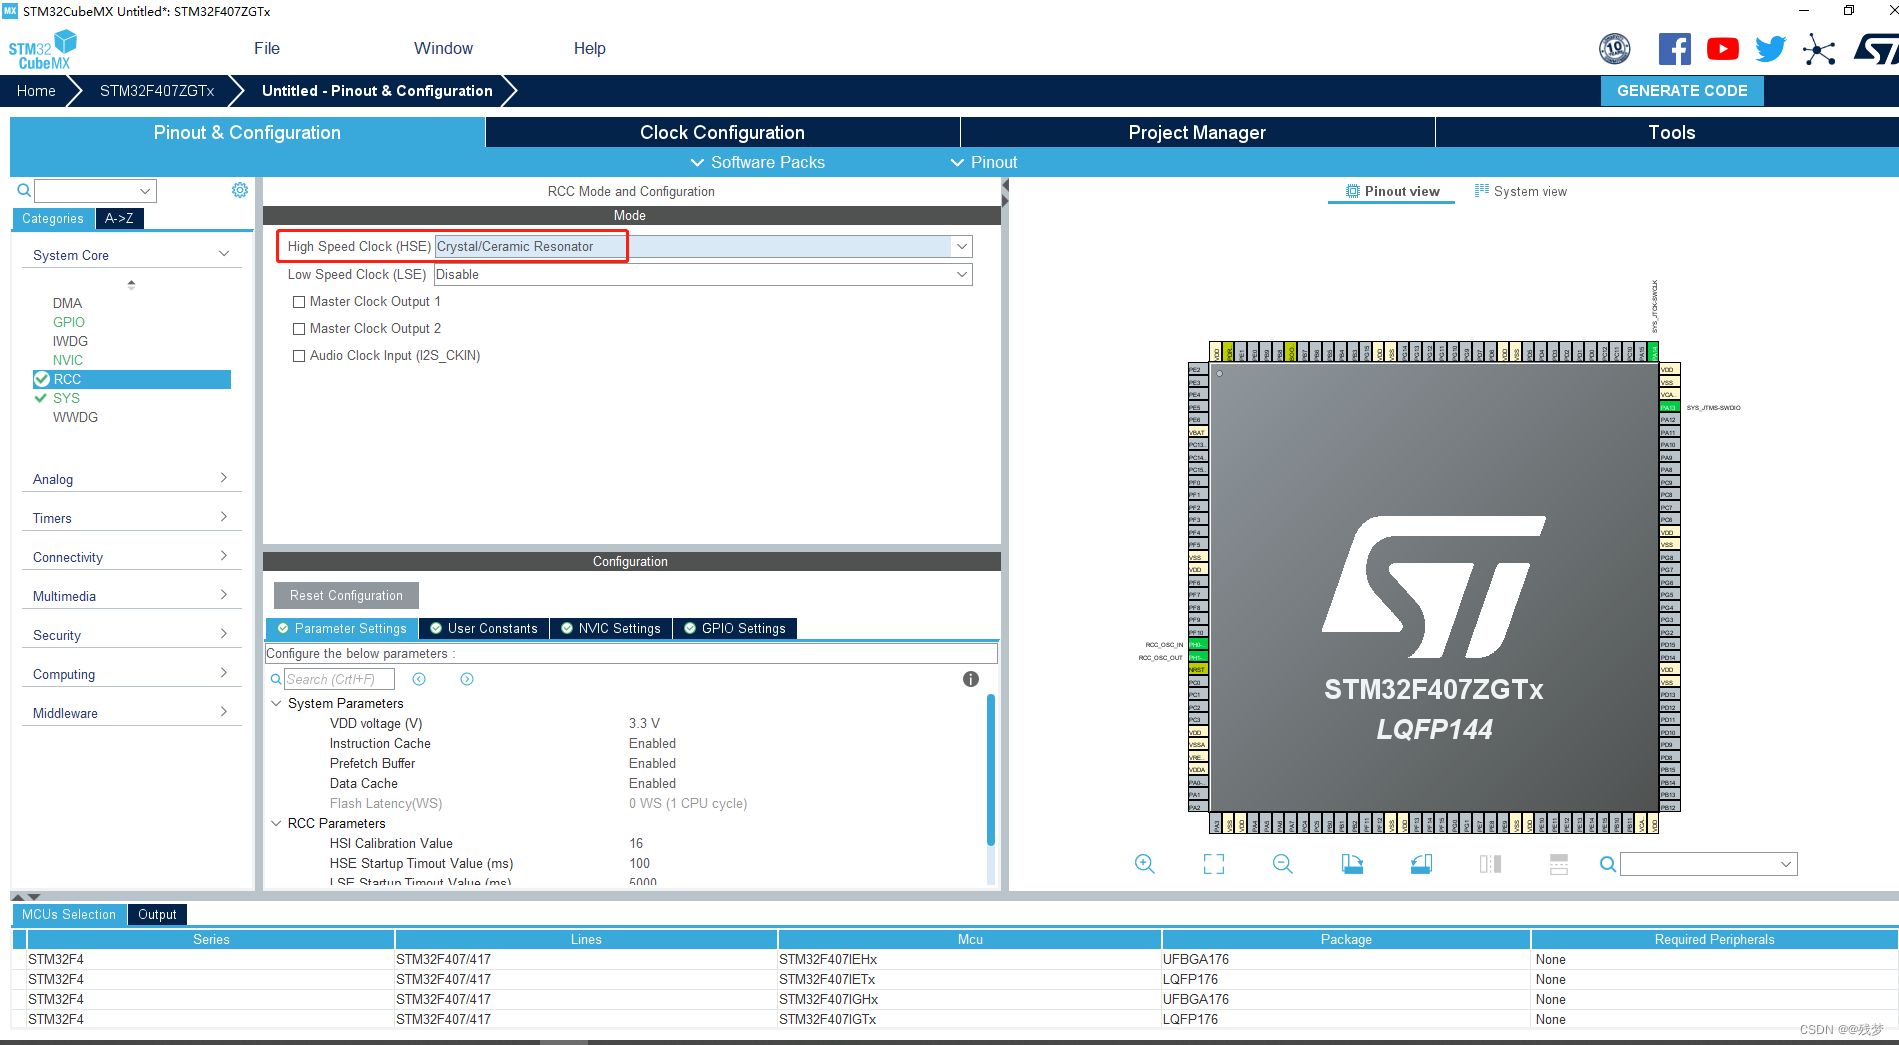Show parameter information icon
1899x1045 pixels.
pos(971,679)
